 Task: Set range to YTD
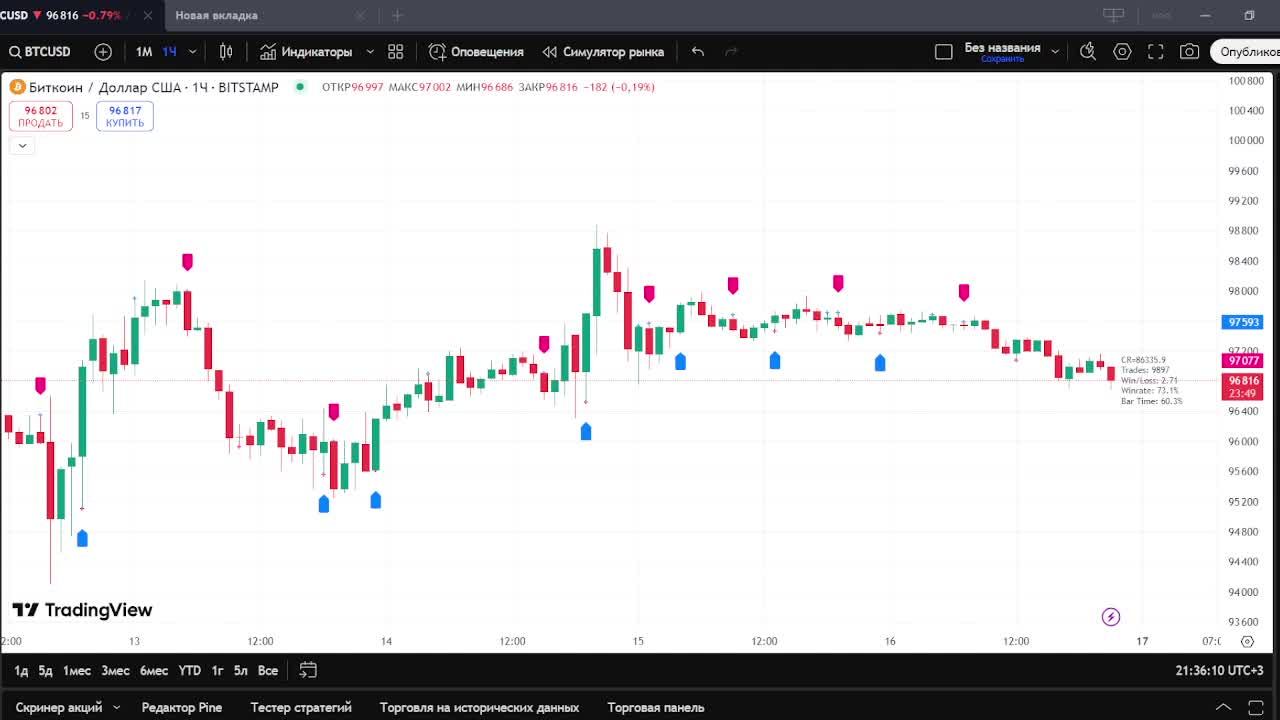190,670
